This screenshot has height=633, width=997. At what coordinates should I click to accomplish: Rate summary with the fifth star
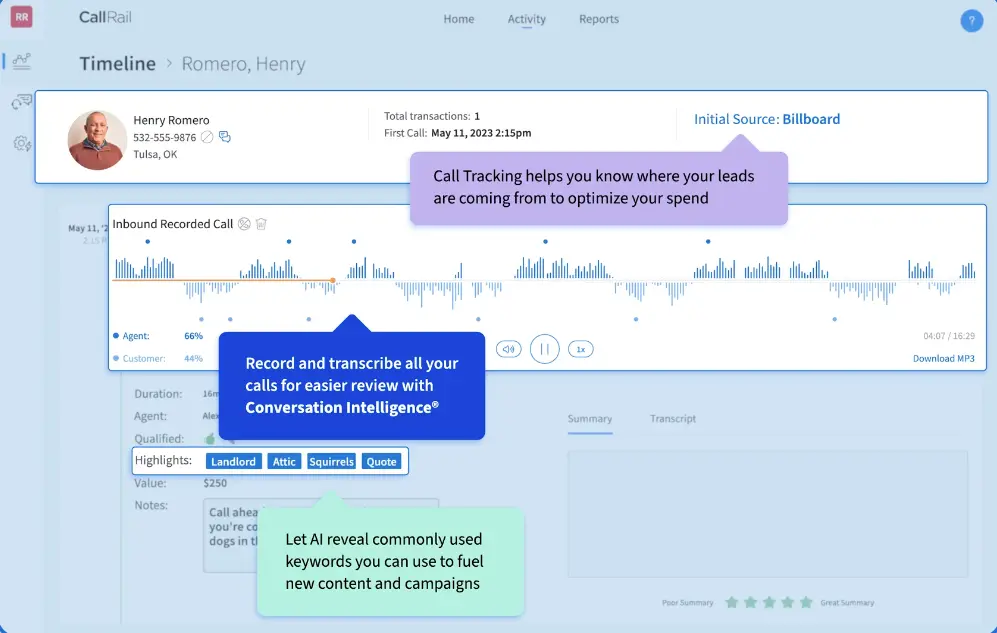[x=806, y=602]
